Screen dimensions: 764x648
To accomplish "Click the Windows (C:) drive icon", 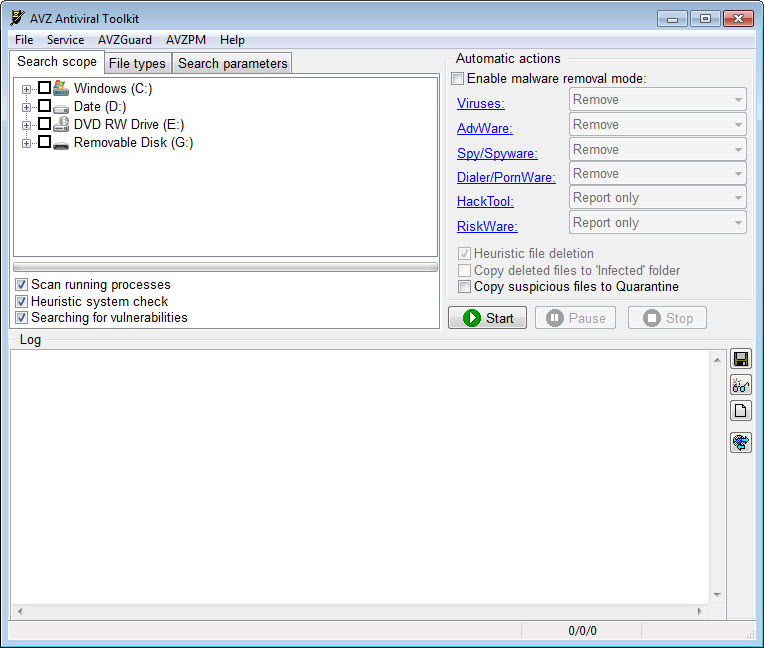I will (x=61, y=88).
